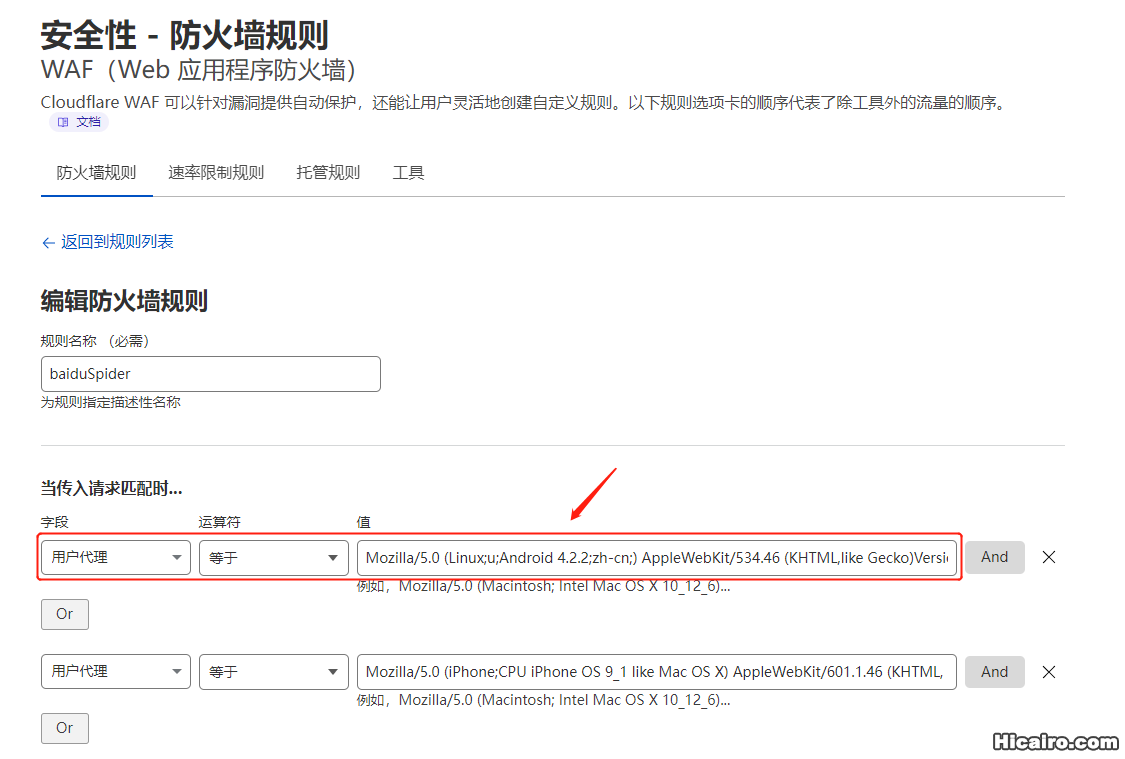Click the back arrow icon beside 返回到规则列表
Viewport: 1125px width, 759px height.
click(x=48, y=243)
